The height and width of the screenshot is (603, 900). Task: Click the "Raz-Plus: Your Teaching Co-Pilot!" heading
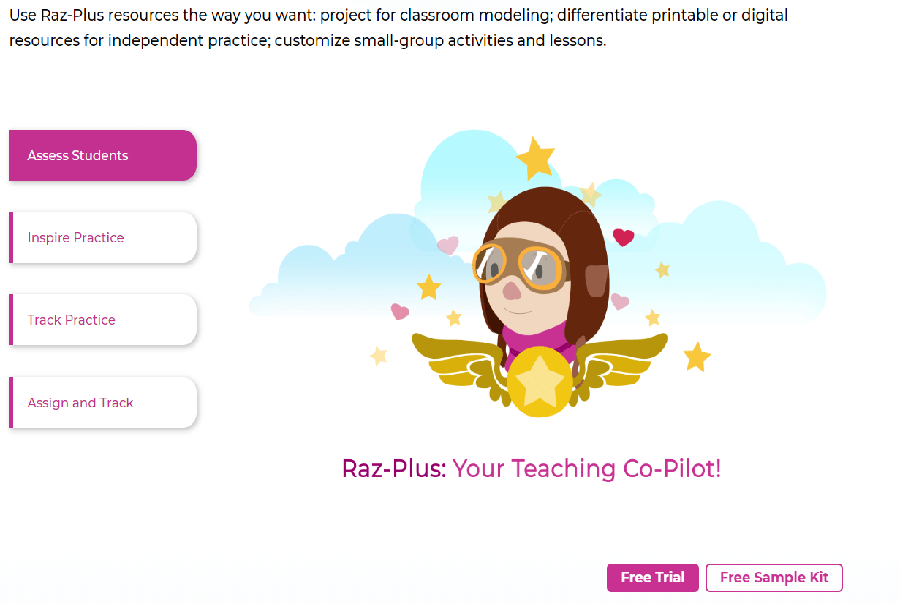pyautogui.click(x=531, y=468)
